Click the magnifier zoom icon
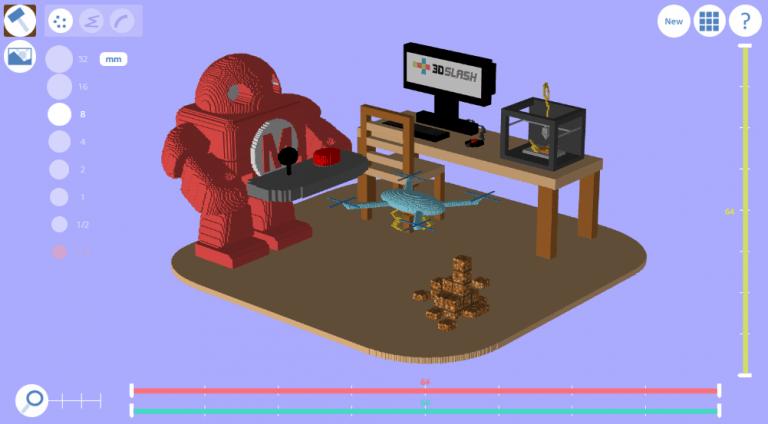 click(32, 400)
